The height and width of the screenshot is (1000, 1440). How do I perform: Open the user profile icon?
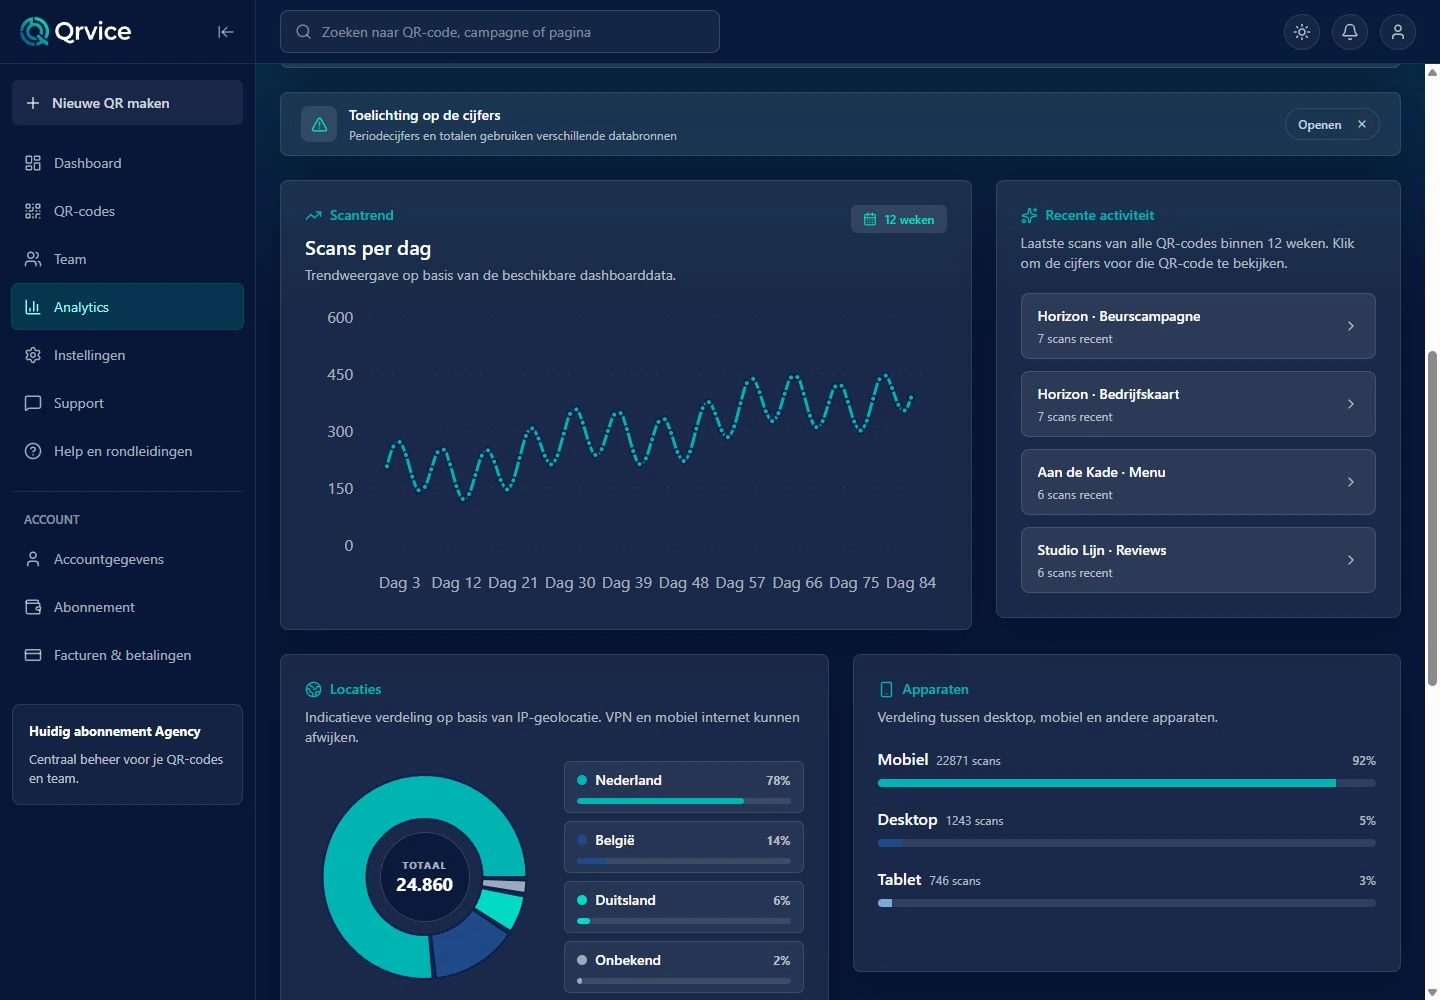[1398, 32]
